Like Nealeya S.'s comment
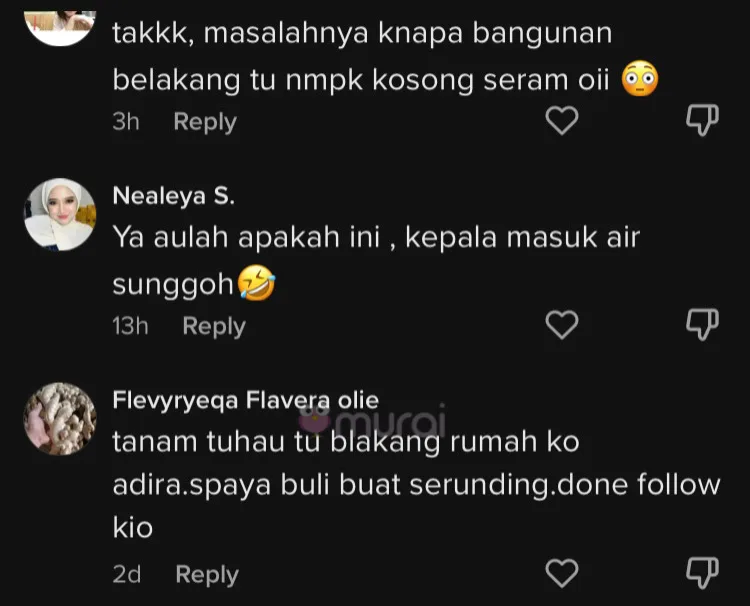 (x=562, y=325)
